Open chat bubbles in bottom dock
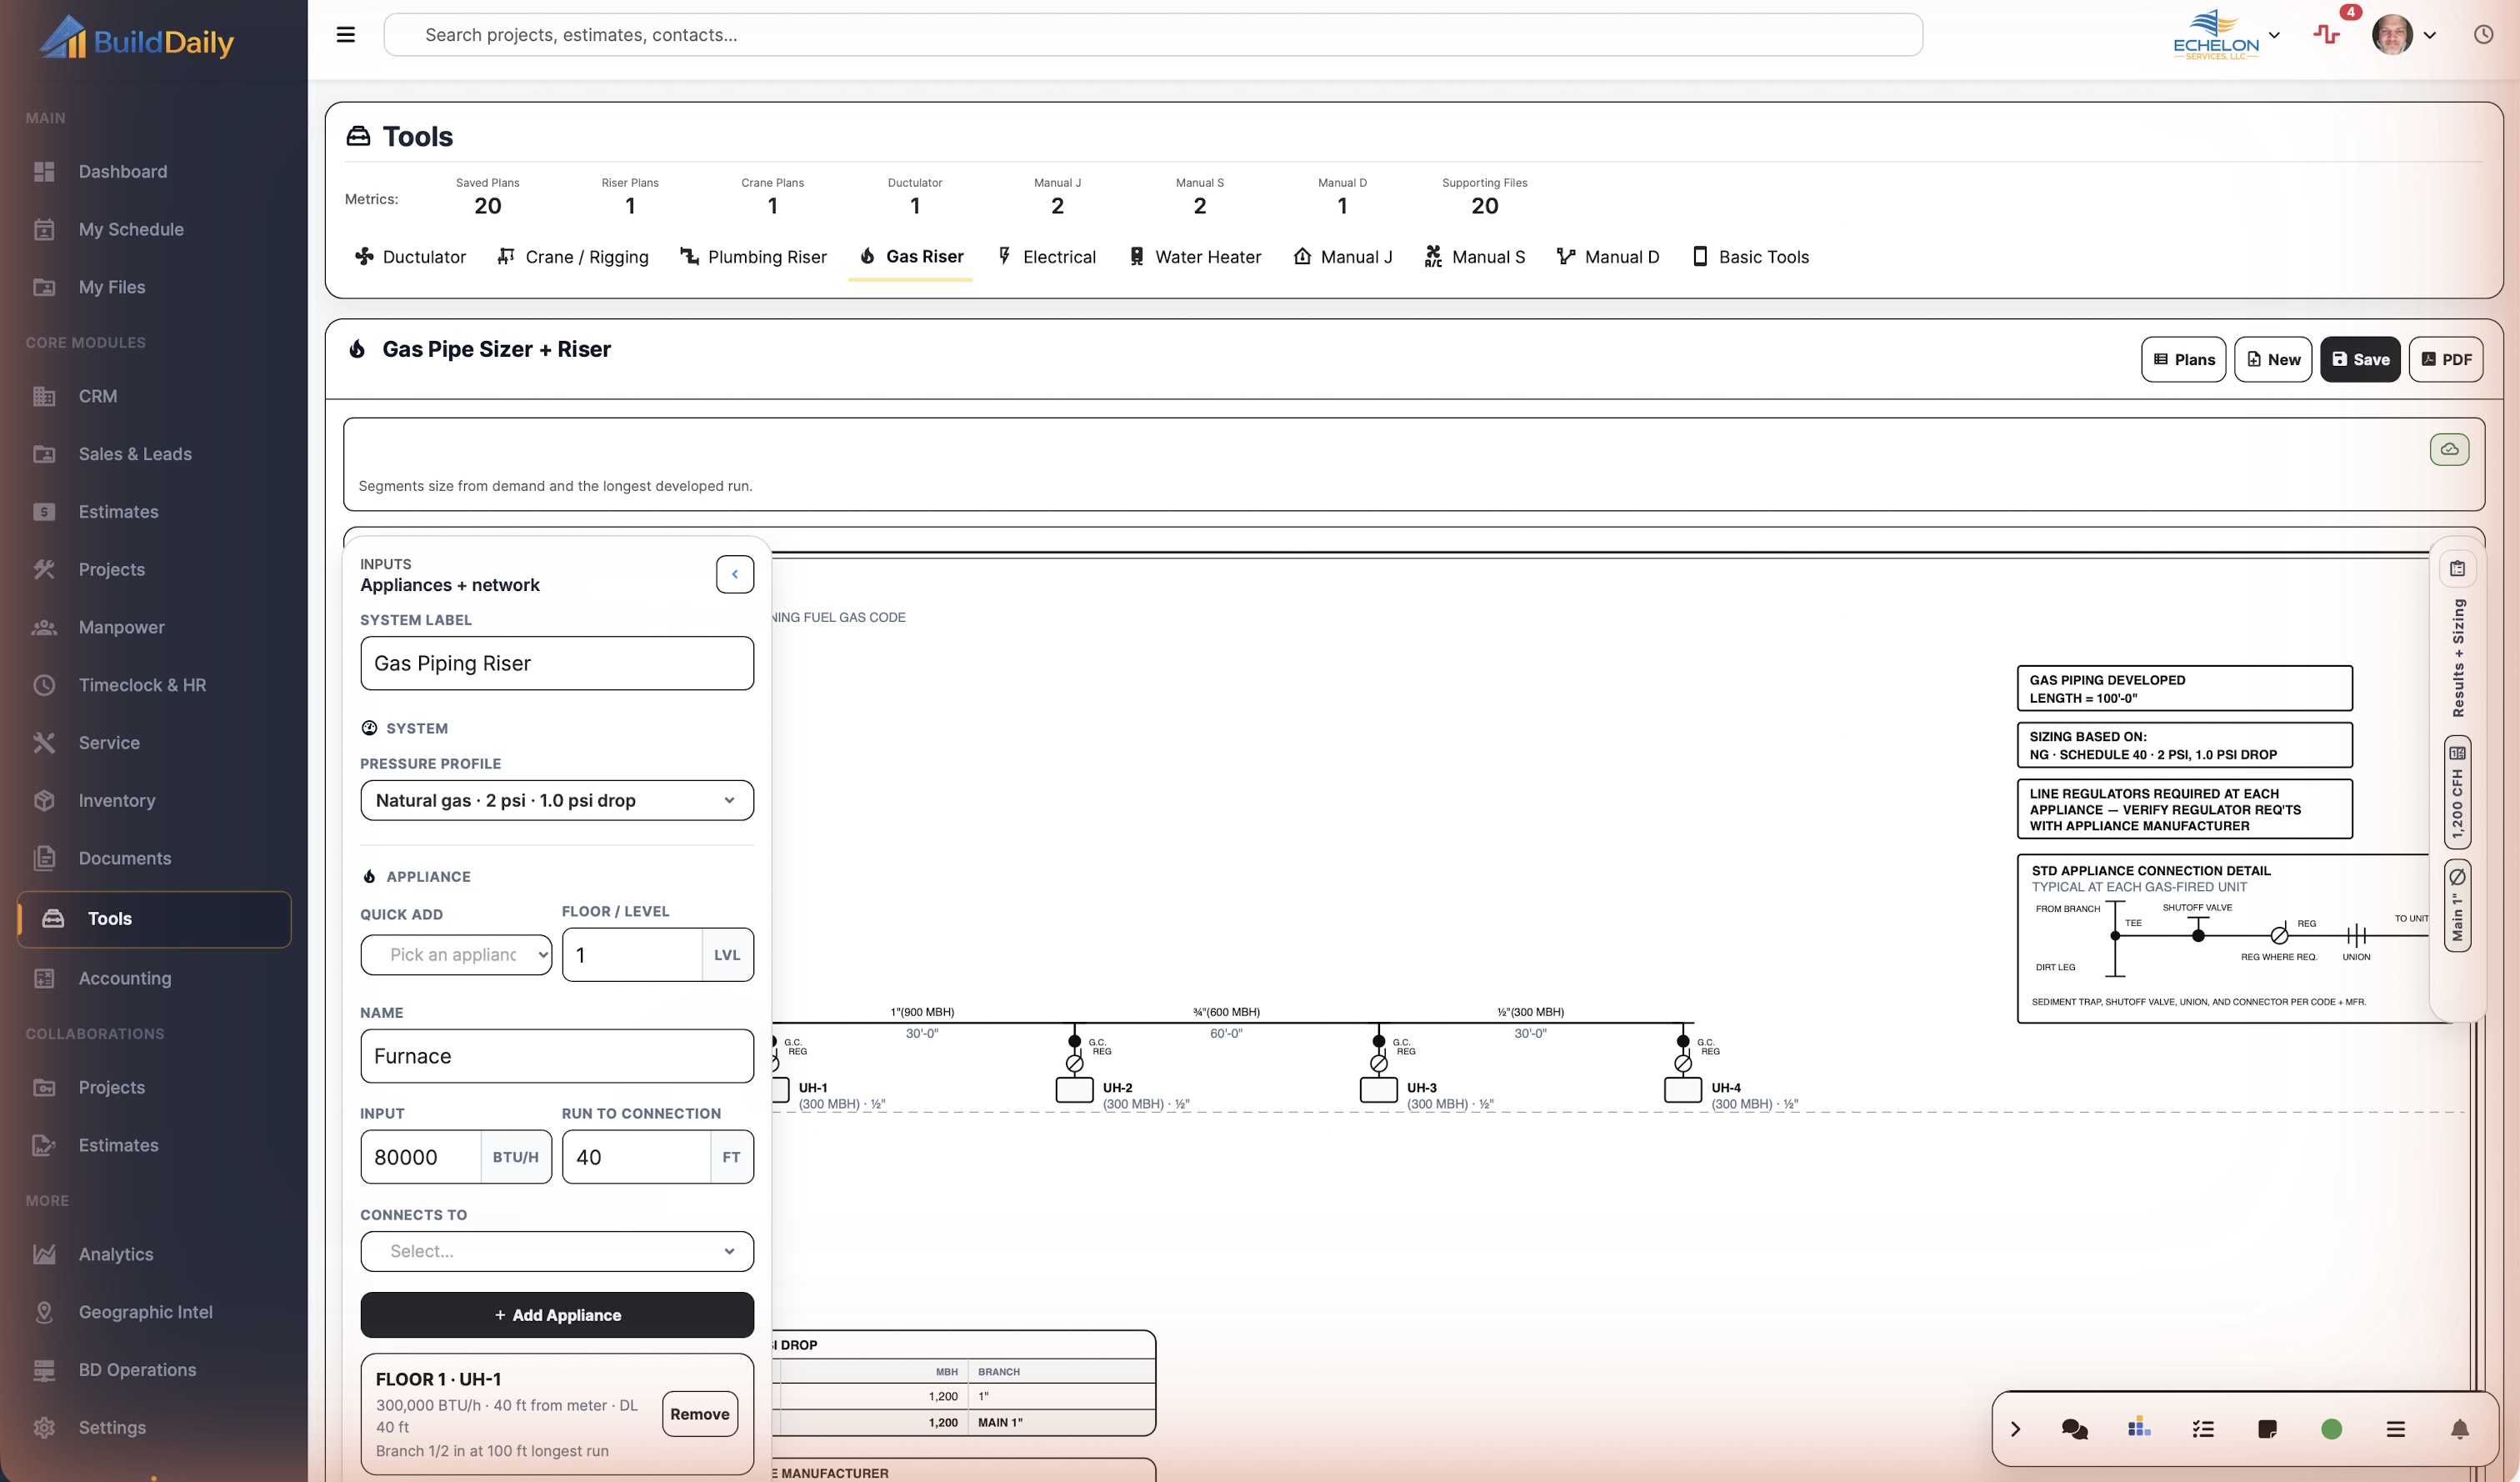Image resolution: width=2520 pixels, height=1482 pixels. [x=2075, y=1429]
